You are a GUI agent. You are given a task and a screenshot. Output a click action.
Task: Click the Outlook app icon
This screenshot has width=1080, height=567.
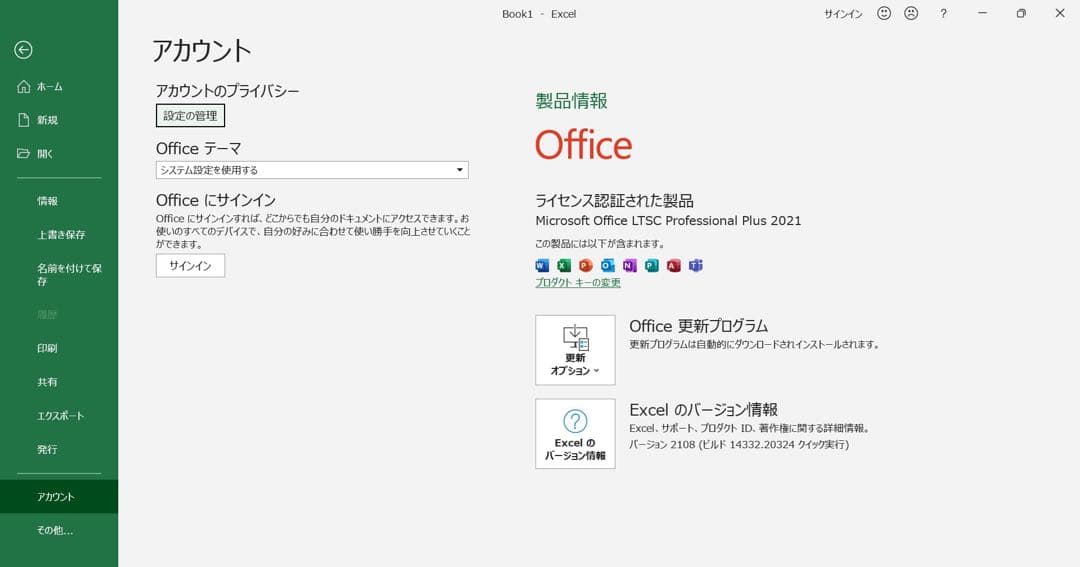click(608, 265)
